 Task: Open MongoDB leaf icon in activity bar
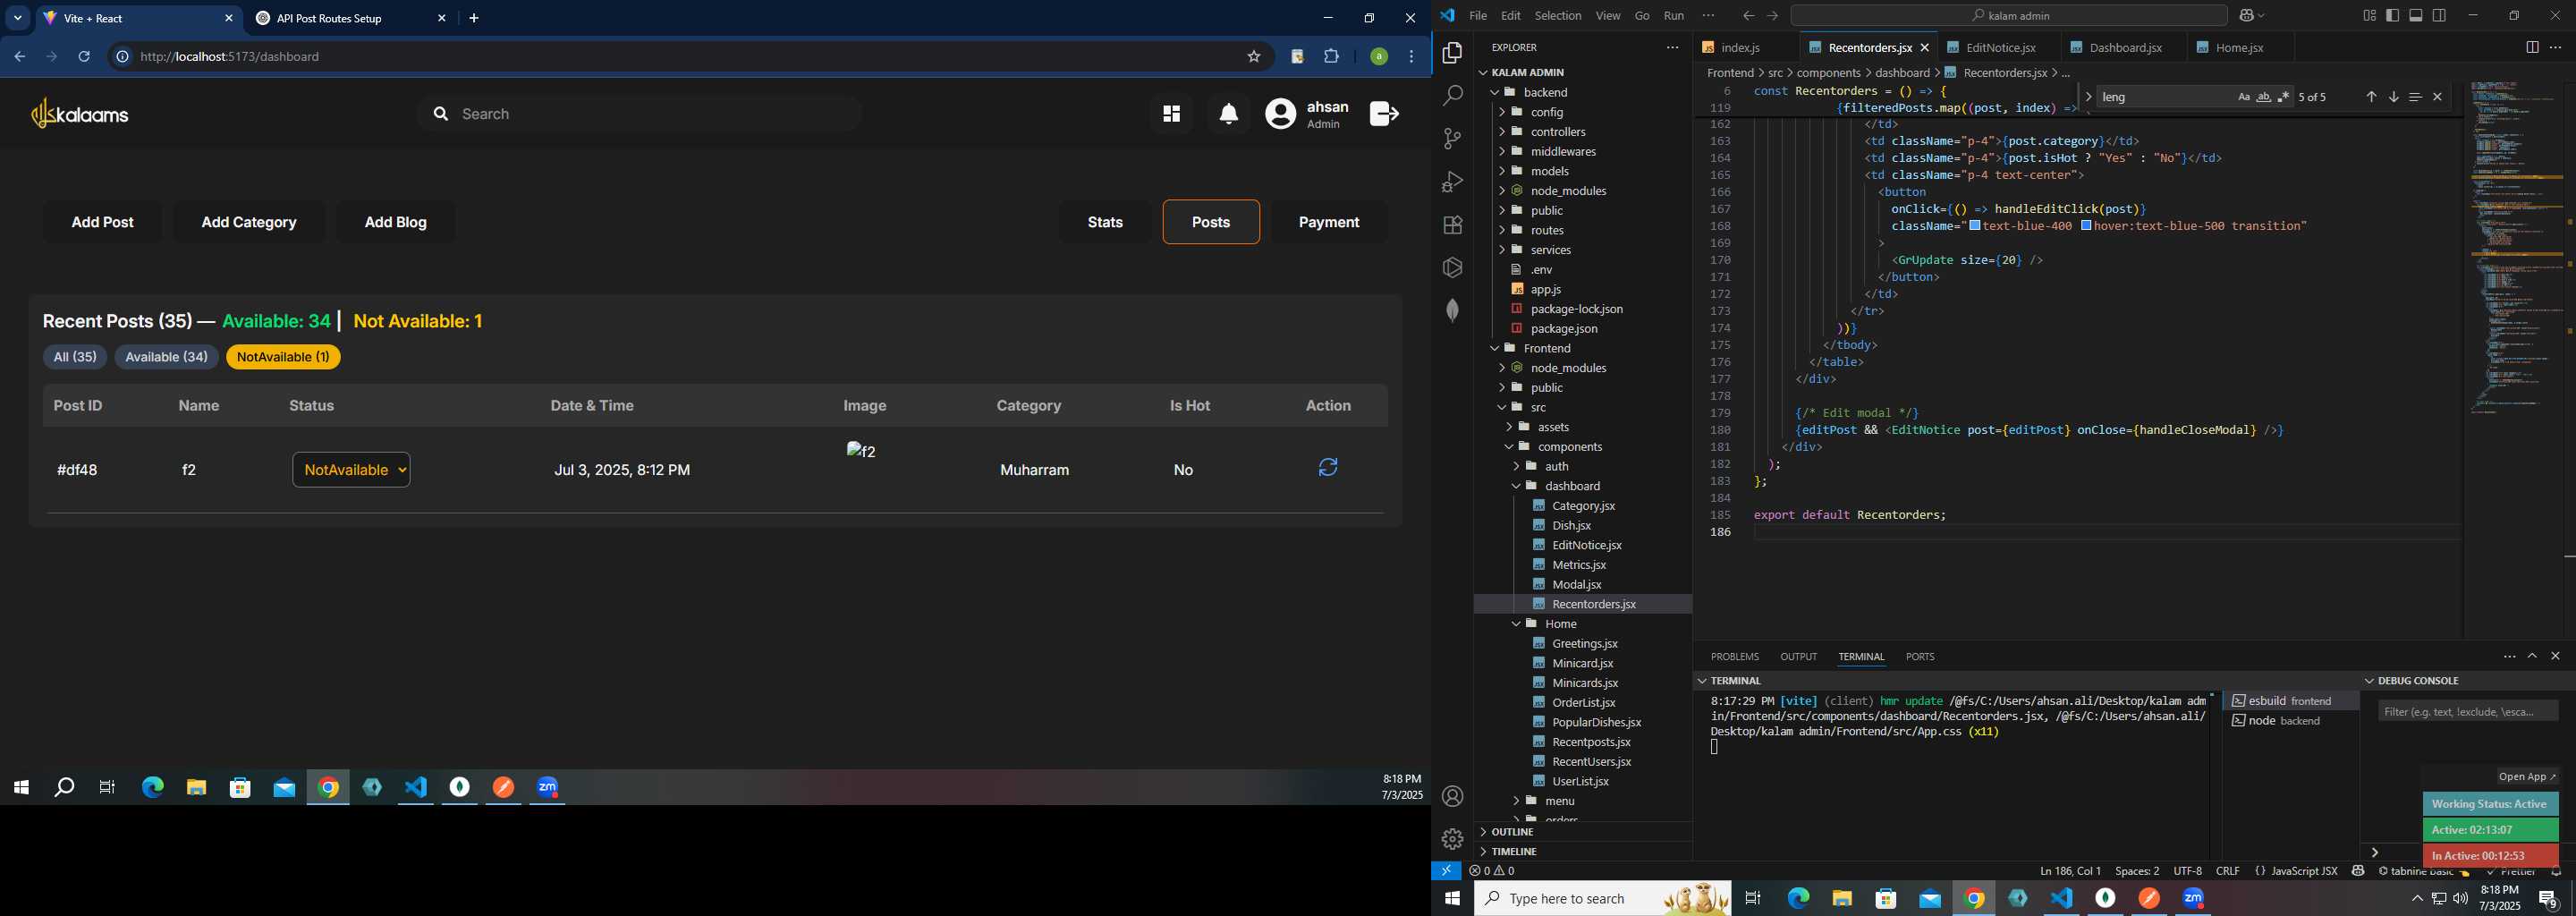coord(1452,310)
